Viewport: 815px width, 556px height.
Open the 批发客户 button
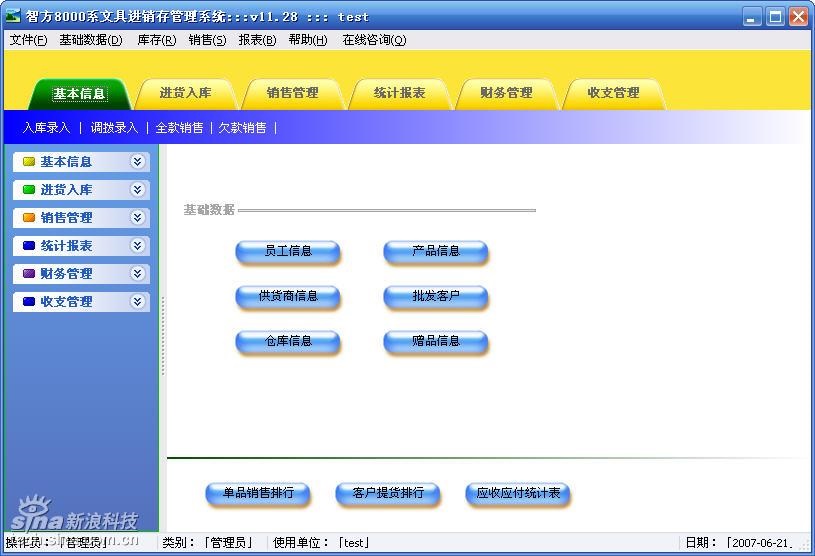436,297
